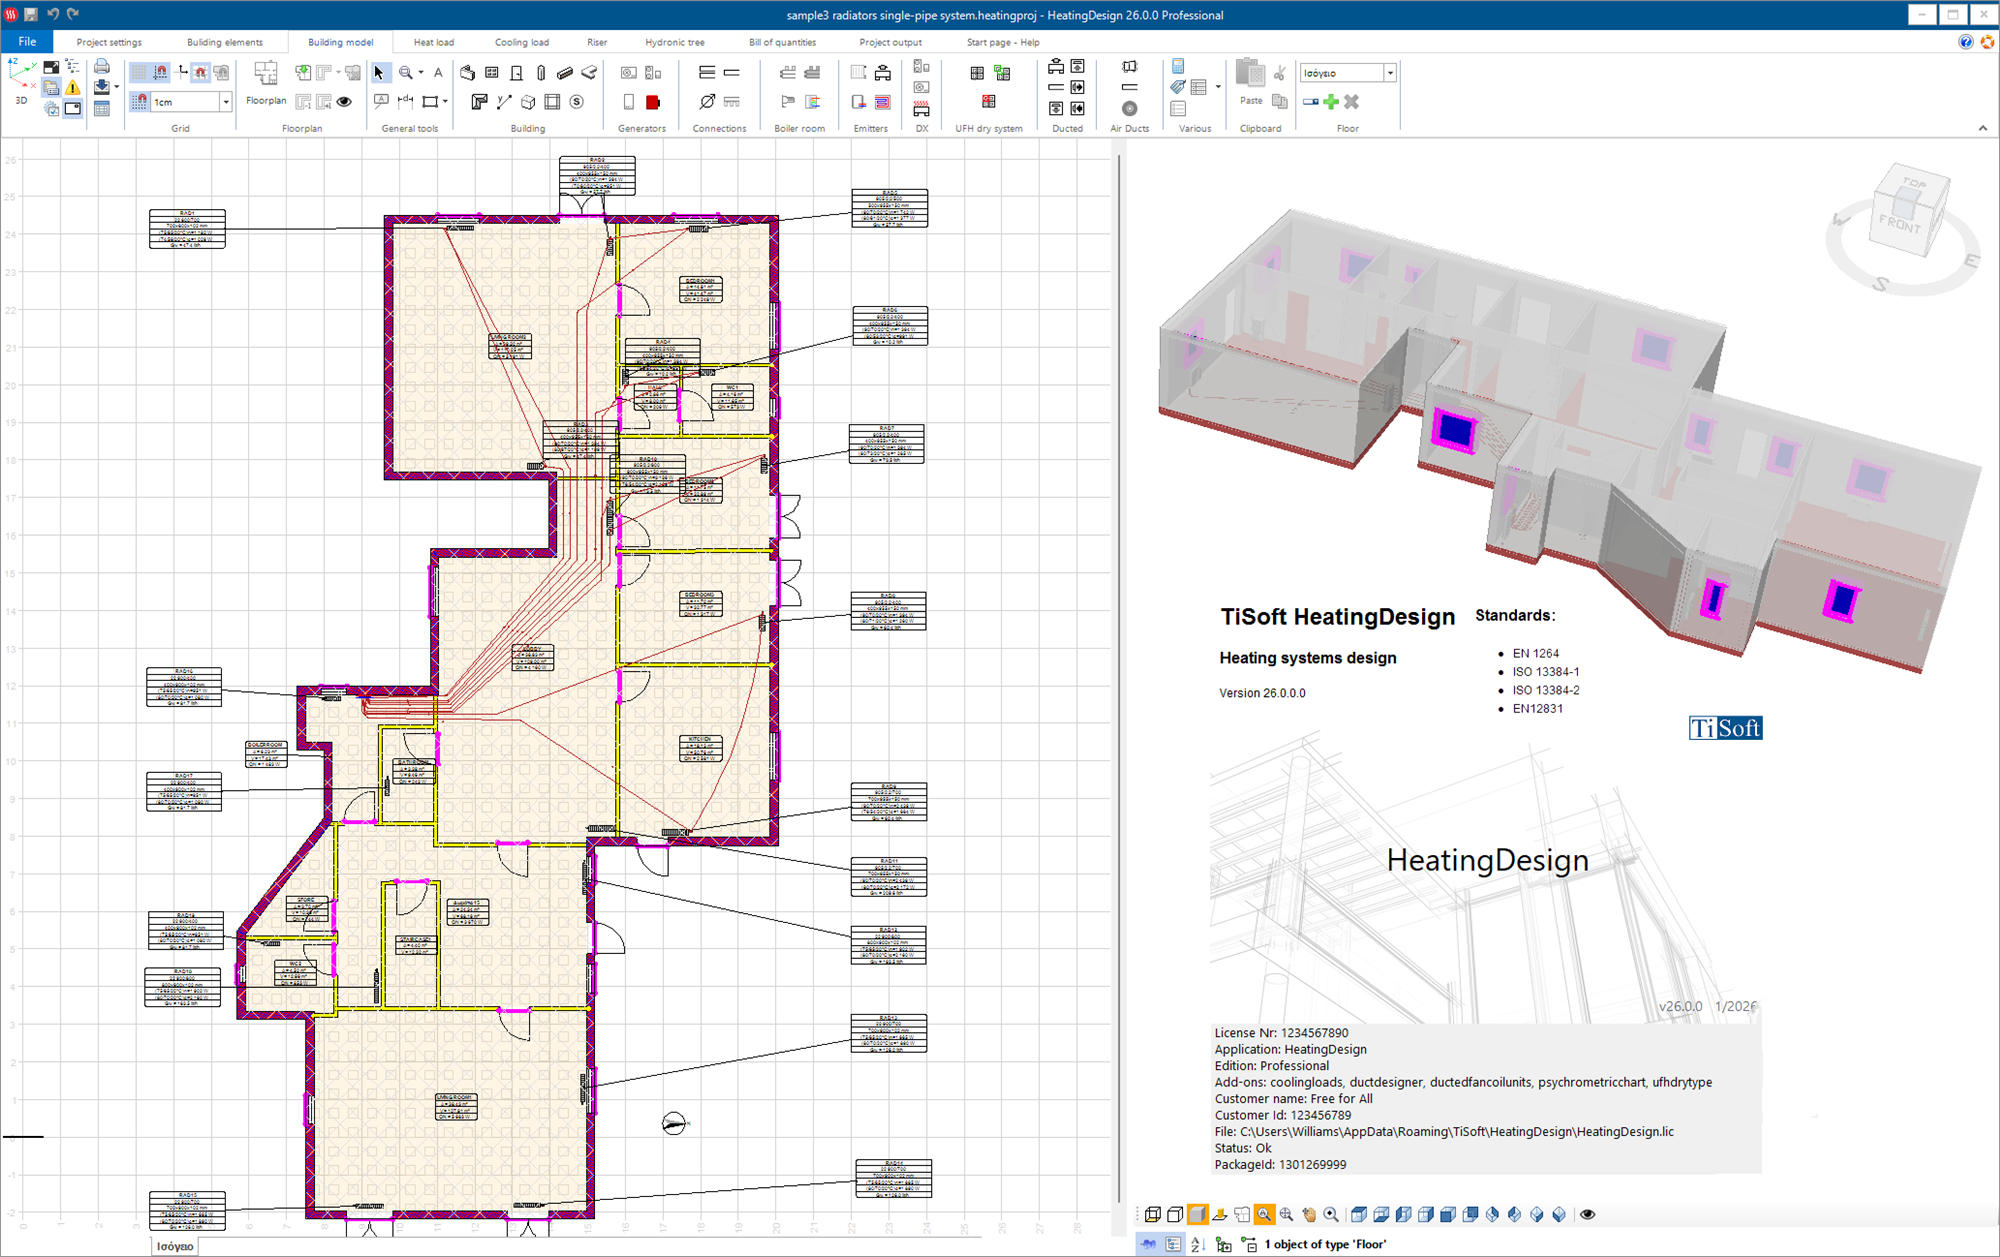This screenshot has height=1257, width=2000.
Task: Click the help question mark icon
Action: [x=1966, y=42]
